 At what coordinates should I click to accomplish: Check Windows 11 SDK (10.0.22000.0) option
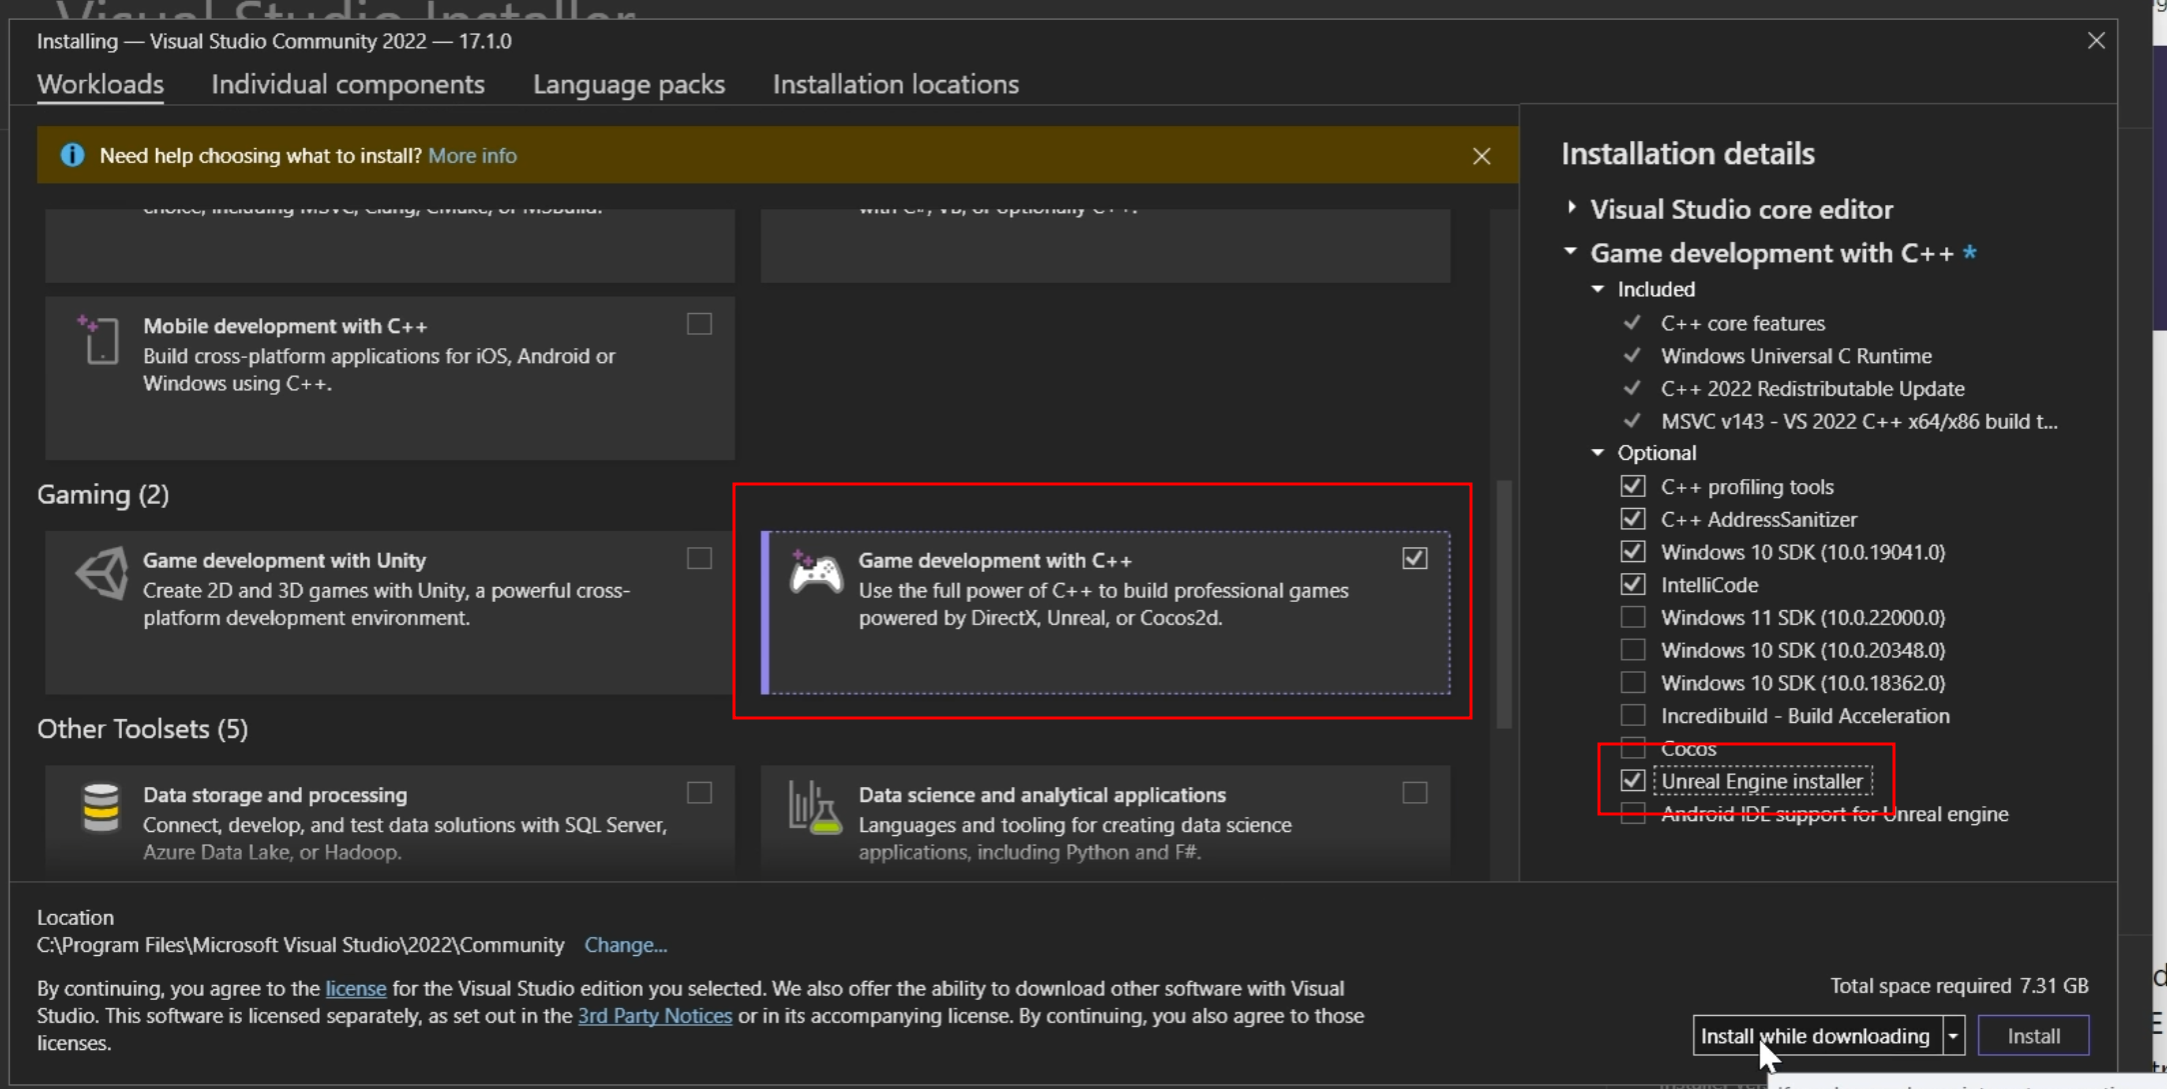1632,617
